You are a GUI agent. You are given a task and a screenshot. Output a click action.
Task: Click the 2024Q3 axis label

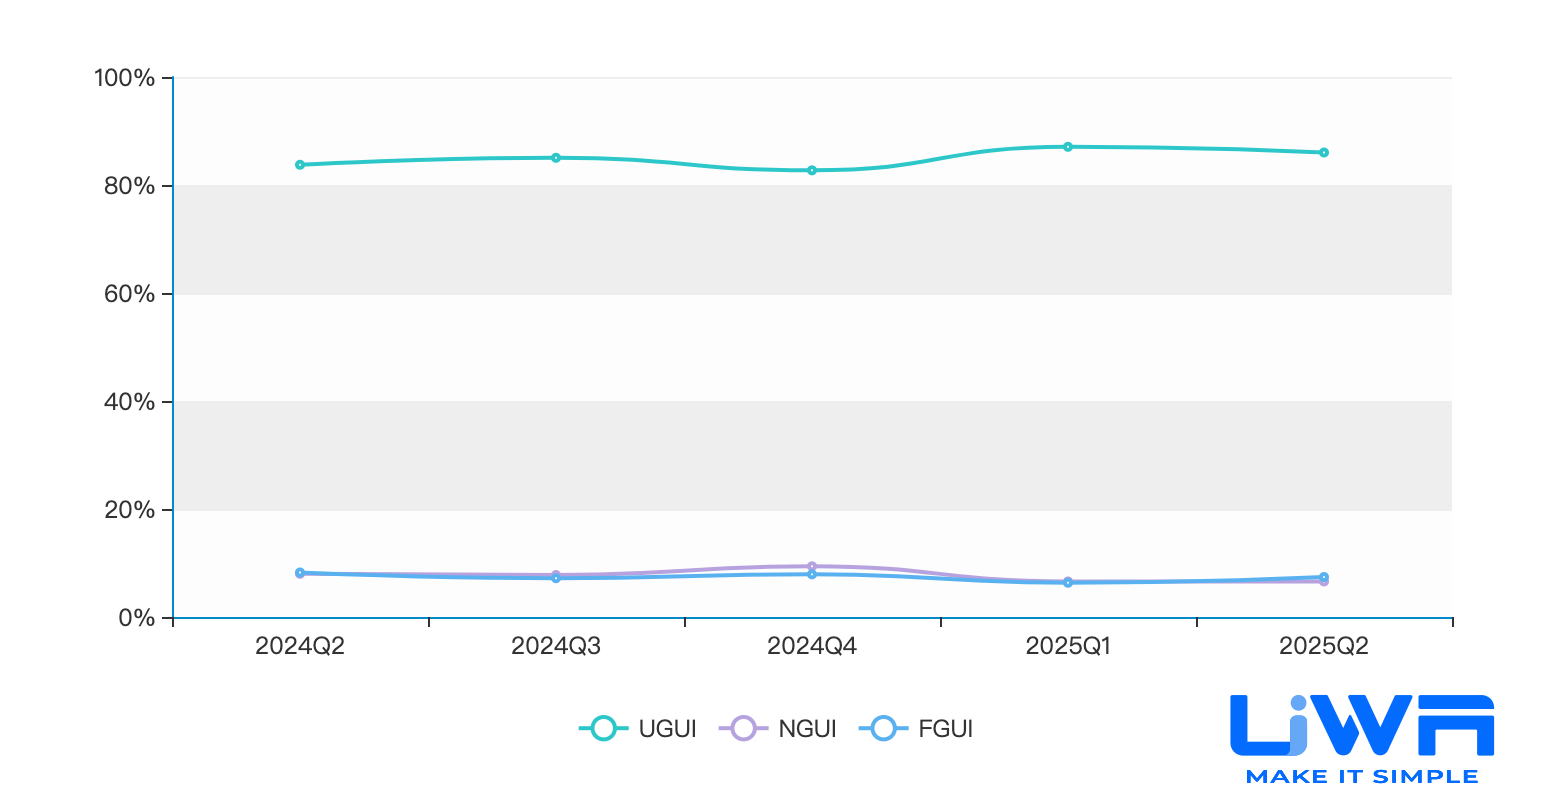tap(556, 646)
